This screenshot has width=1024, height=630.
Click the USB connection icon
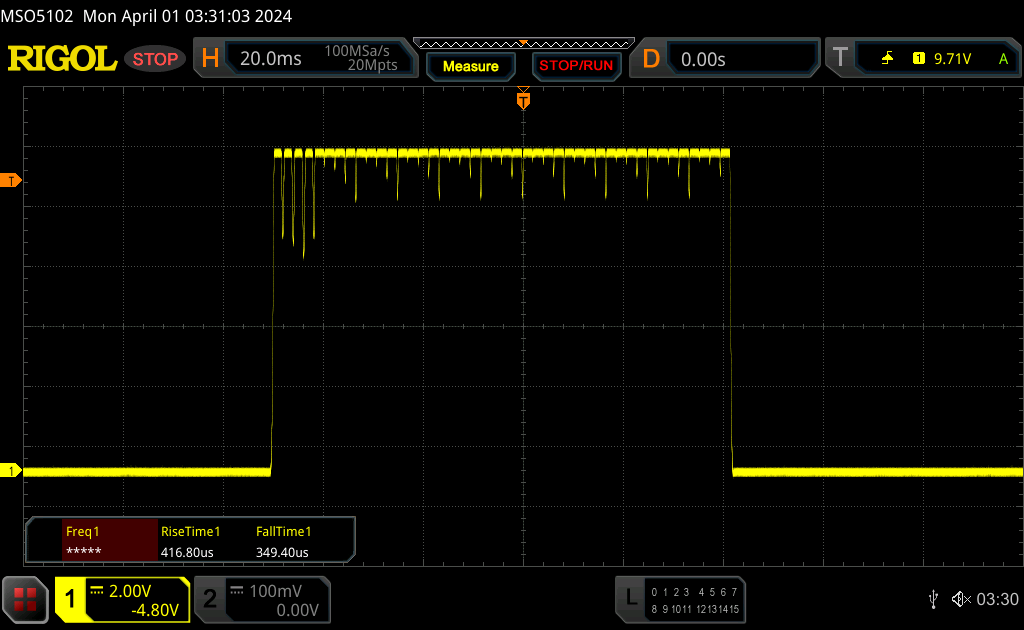click(933, 599)
